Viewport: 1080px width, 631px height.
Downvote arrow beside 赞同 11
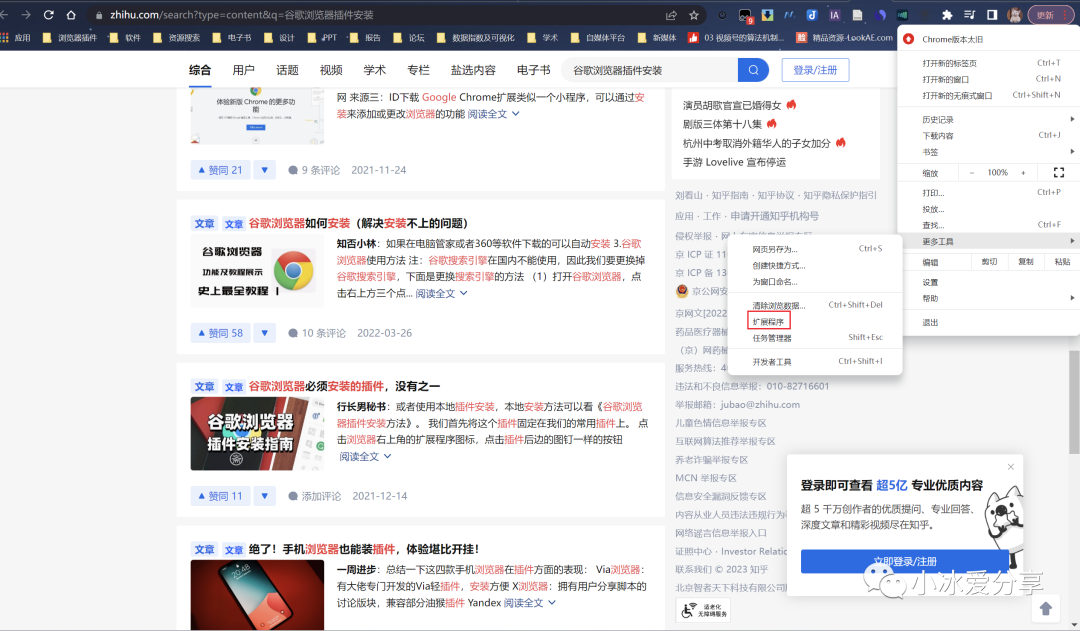[x=264, y=495]
